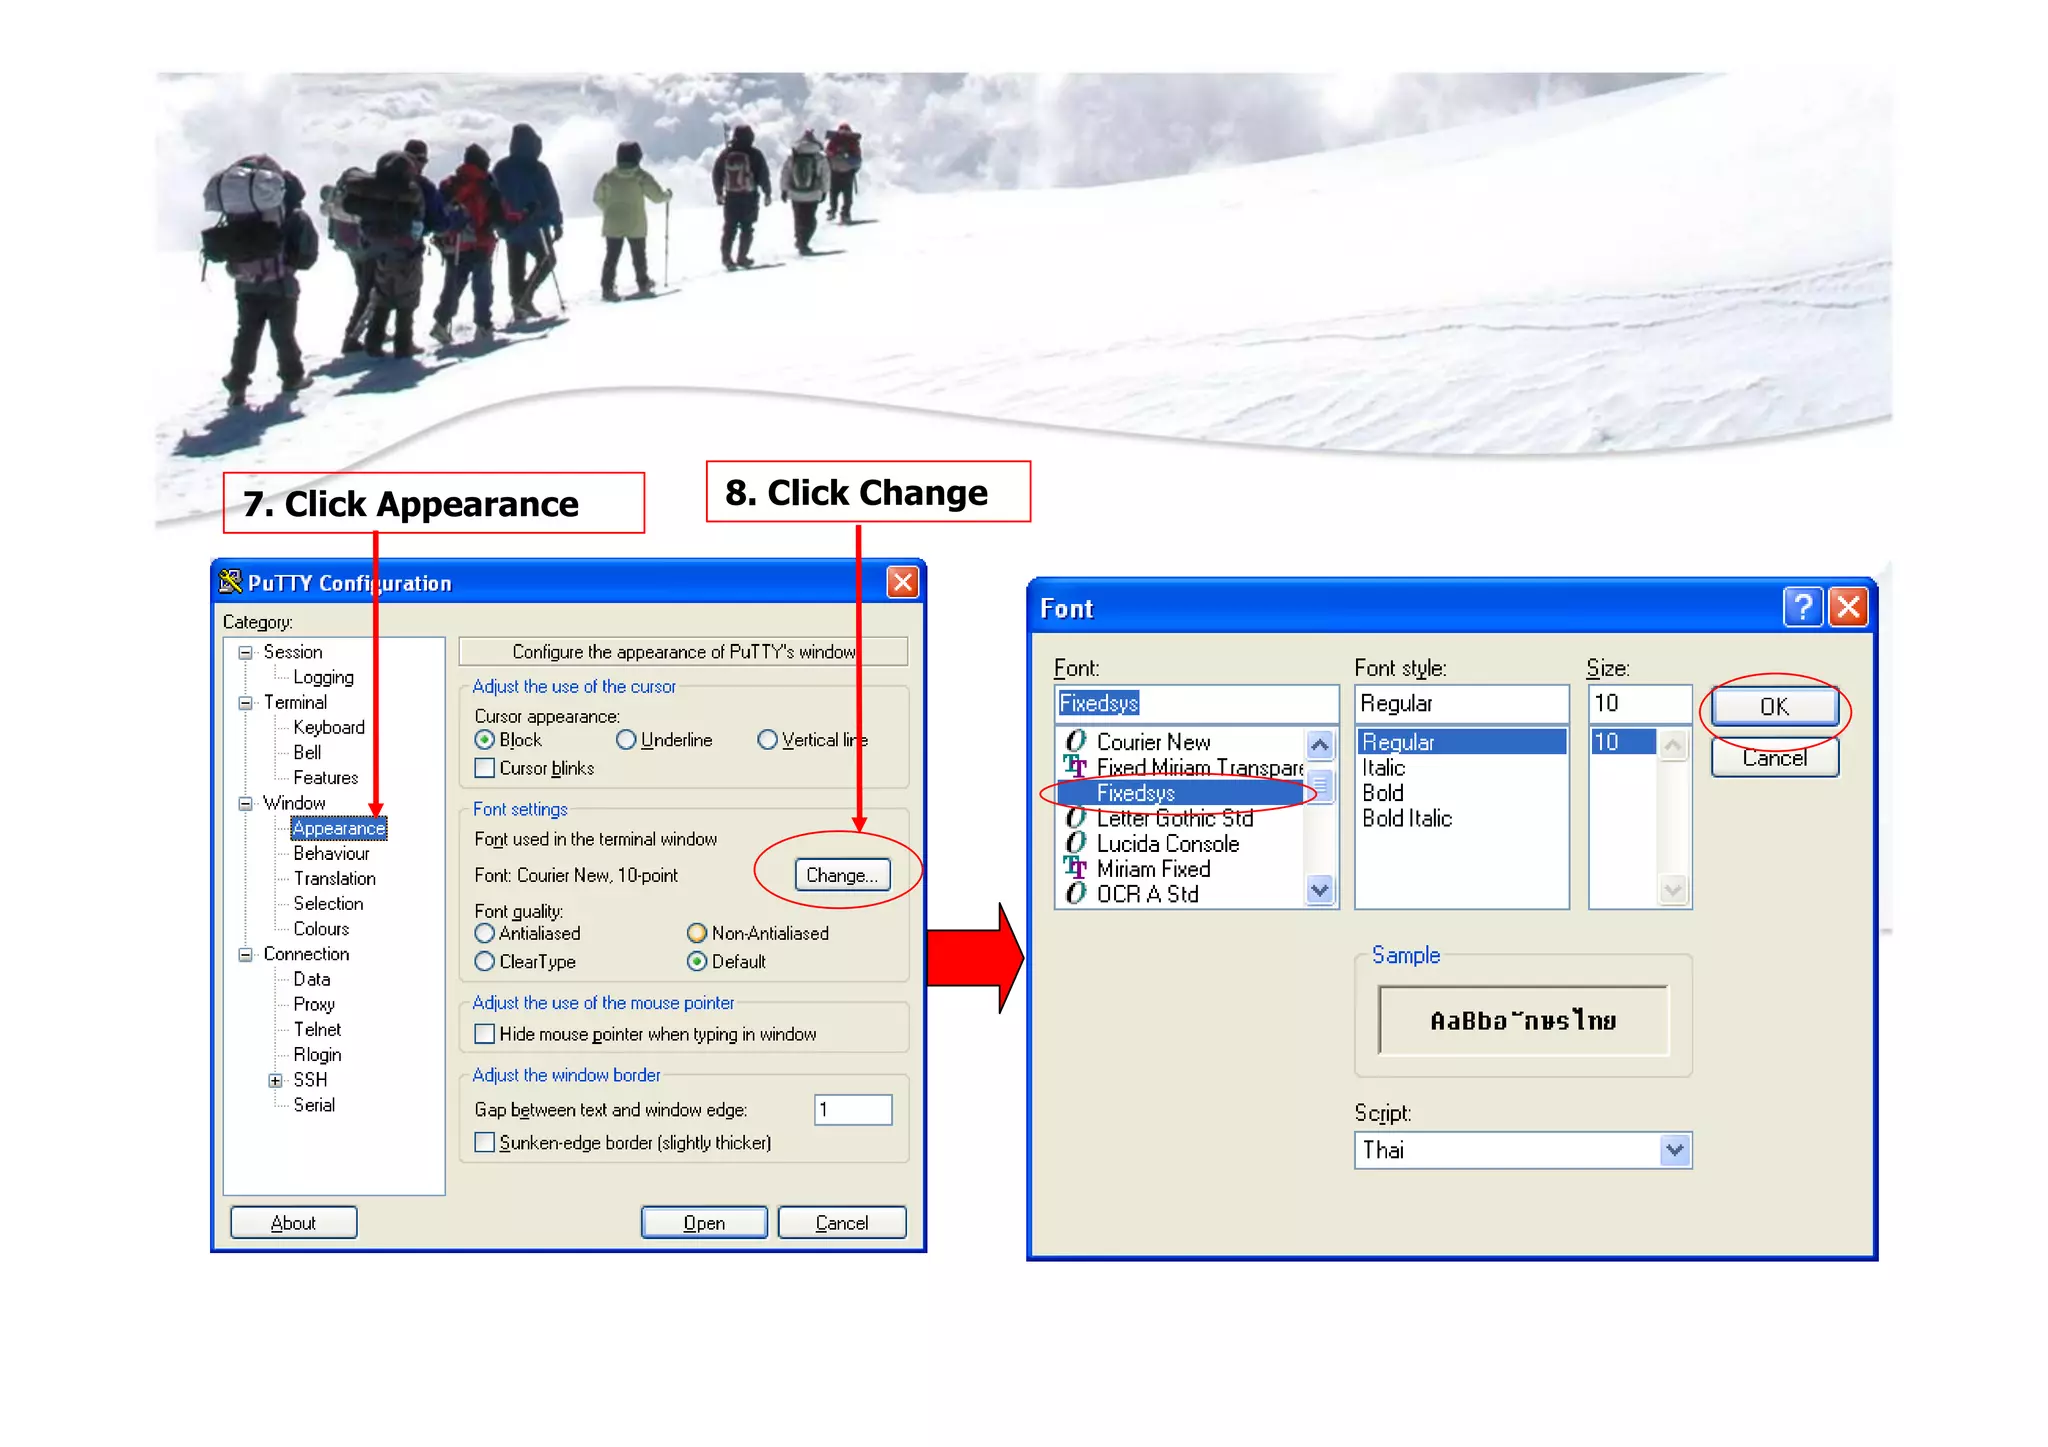
Task: Open the Features category
Action: (x=326, y=777)
